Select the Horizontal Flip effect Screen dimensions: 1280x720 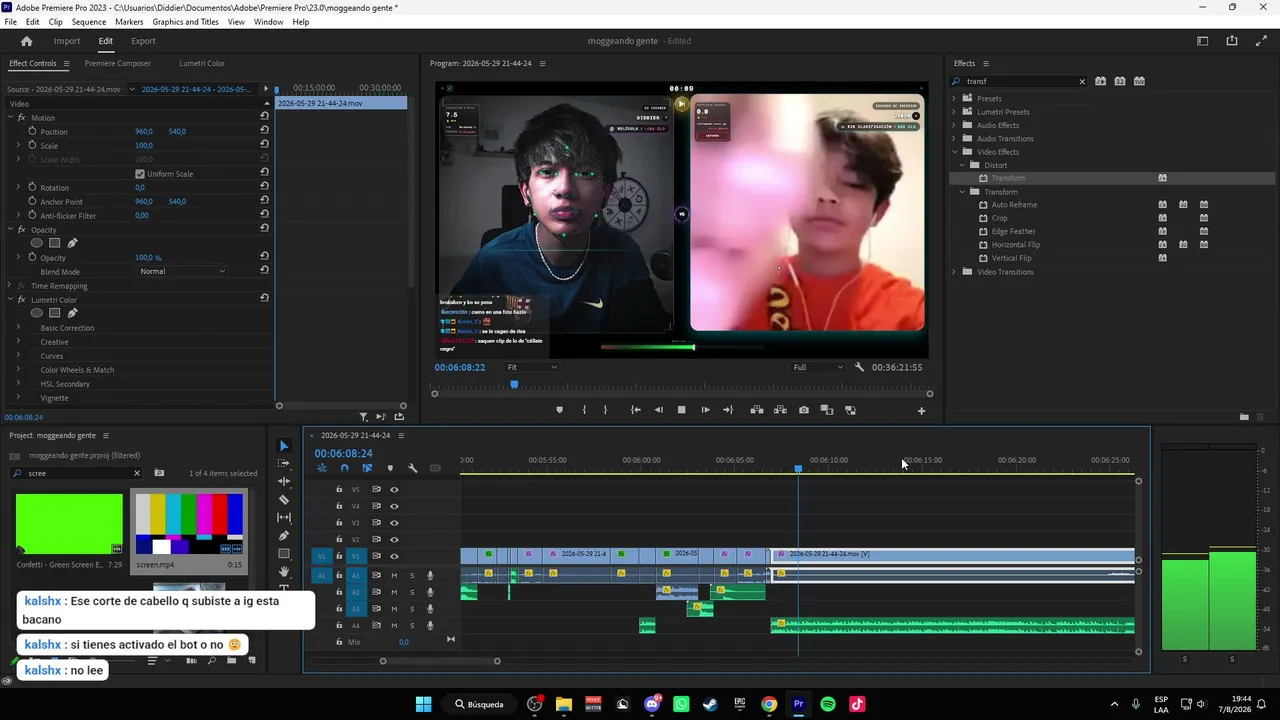click(x=1015, y=245)
